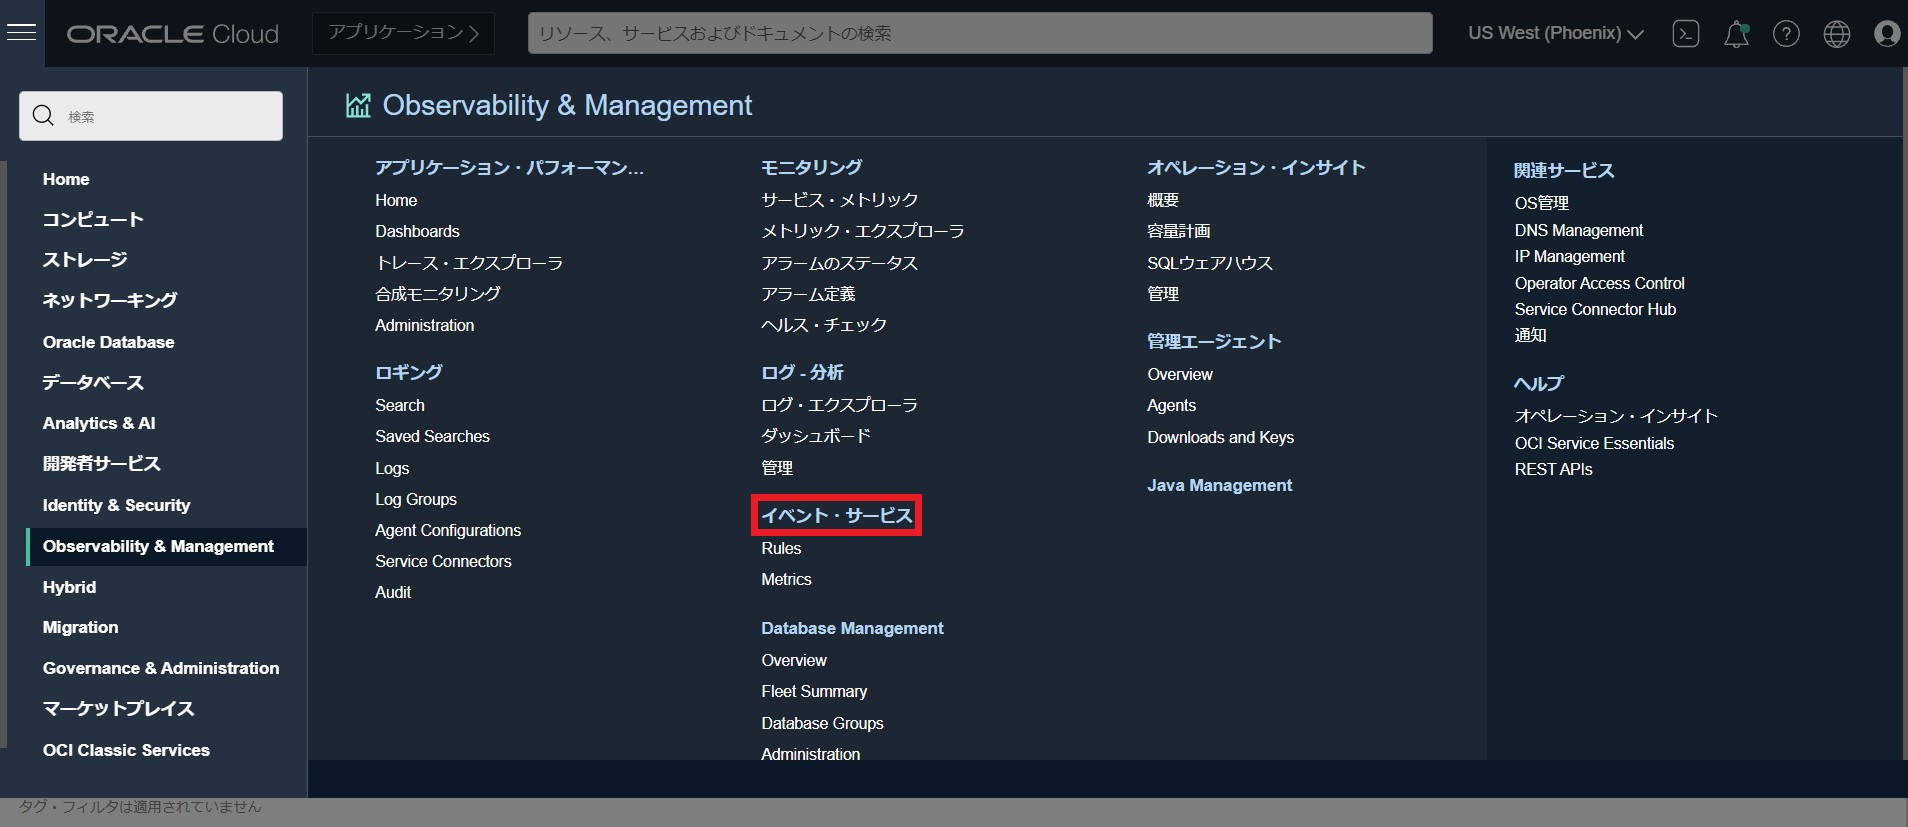Select Identity & Security in the sidebar
Viewport: 1908px width, 827px height.
tap(116, 505)
